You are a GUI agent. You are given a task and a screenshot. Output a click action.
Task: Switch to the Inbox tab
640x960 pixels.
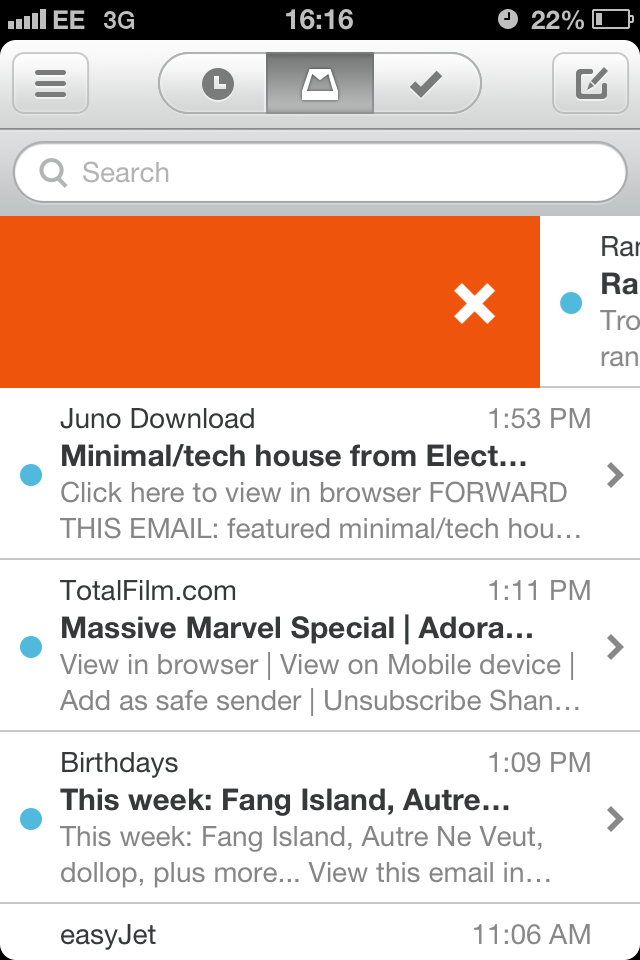click(320, 84)
